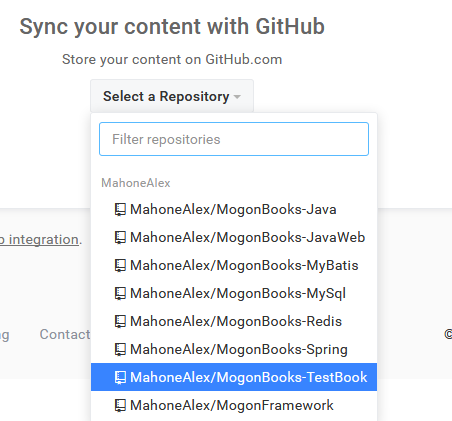Select MahoneAlex/MogonBooks-Redis repository
Image resolution: width=452 pixels, height=421 pixels.
click(234, 322)
